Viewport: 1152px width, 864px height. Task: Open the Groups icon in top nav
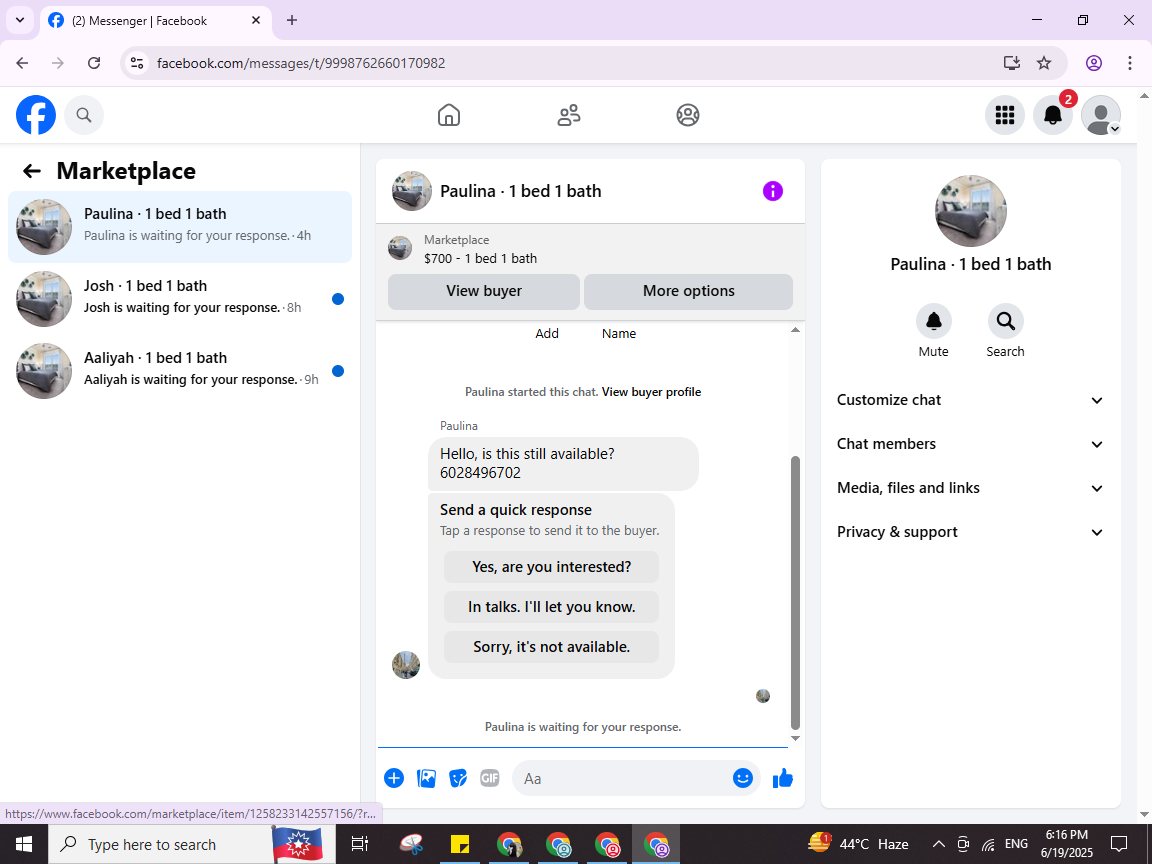coord(688,115)
